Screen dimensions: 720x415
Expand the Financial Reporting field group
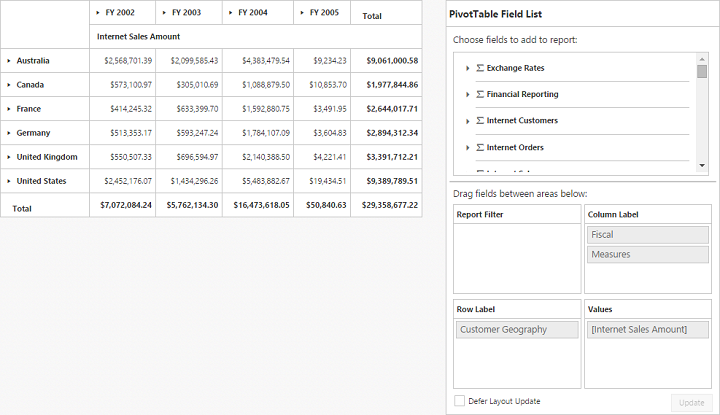coord(467,94)
